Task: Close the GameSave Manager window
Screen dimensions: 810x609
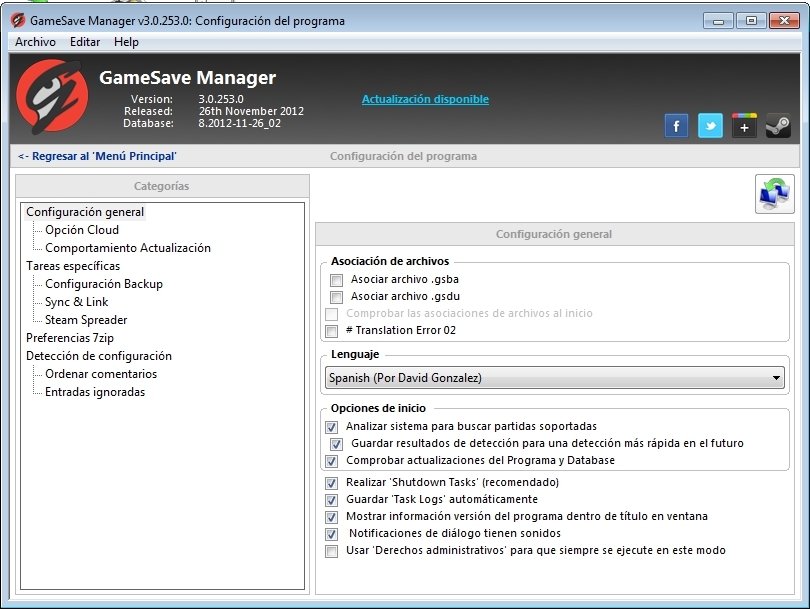Action: (x=784, y=21)
